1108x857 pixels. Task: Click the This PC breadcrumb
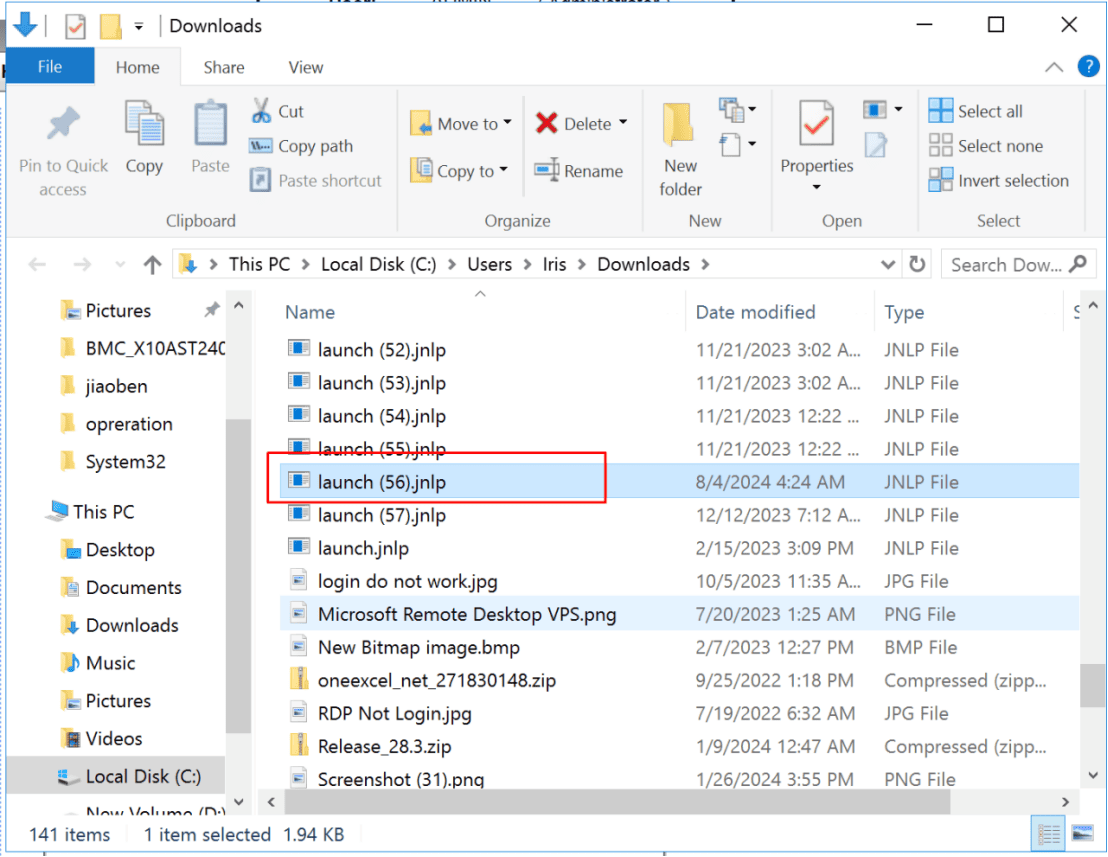tap(259, 264)
